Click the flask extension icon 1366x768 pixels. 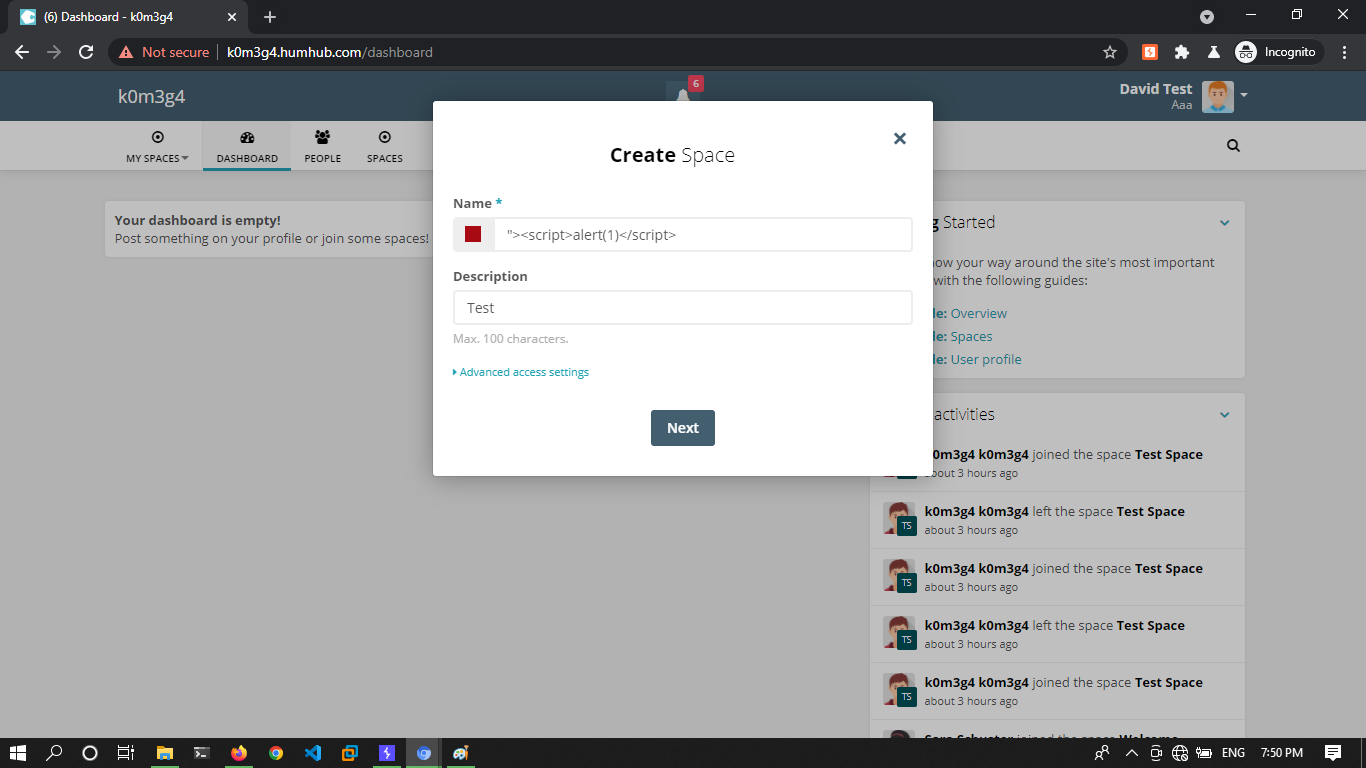pos(1213,52)
